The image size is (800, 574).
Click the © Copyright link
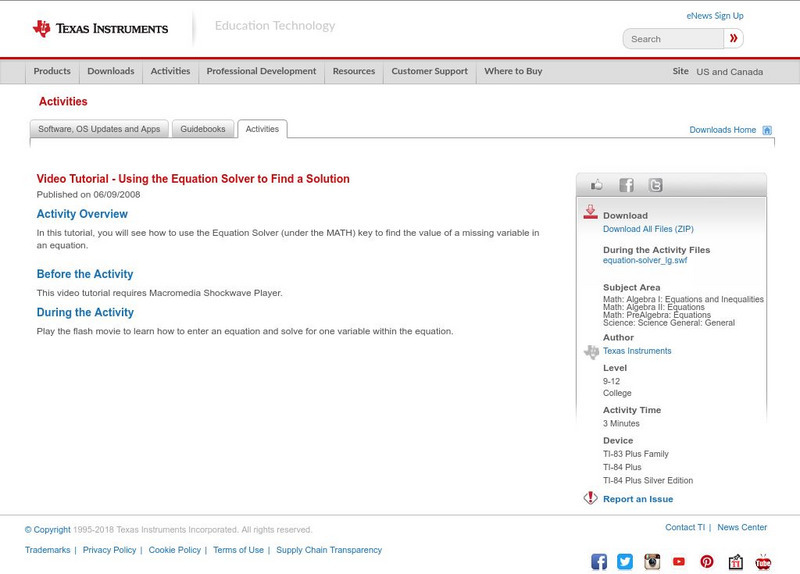pyautogui.click(x=47, y=530)
